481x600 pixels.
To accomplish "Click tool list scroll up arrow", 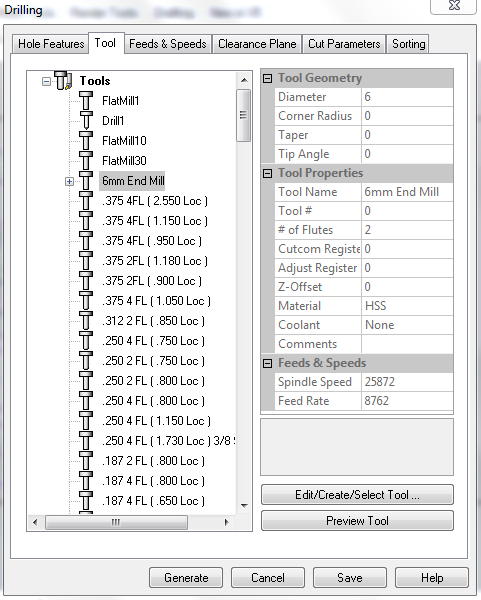I will (244, 80).
